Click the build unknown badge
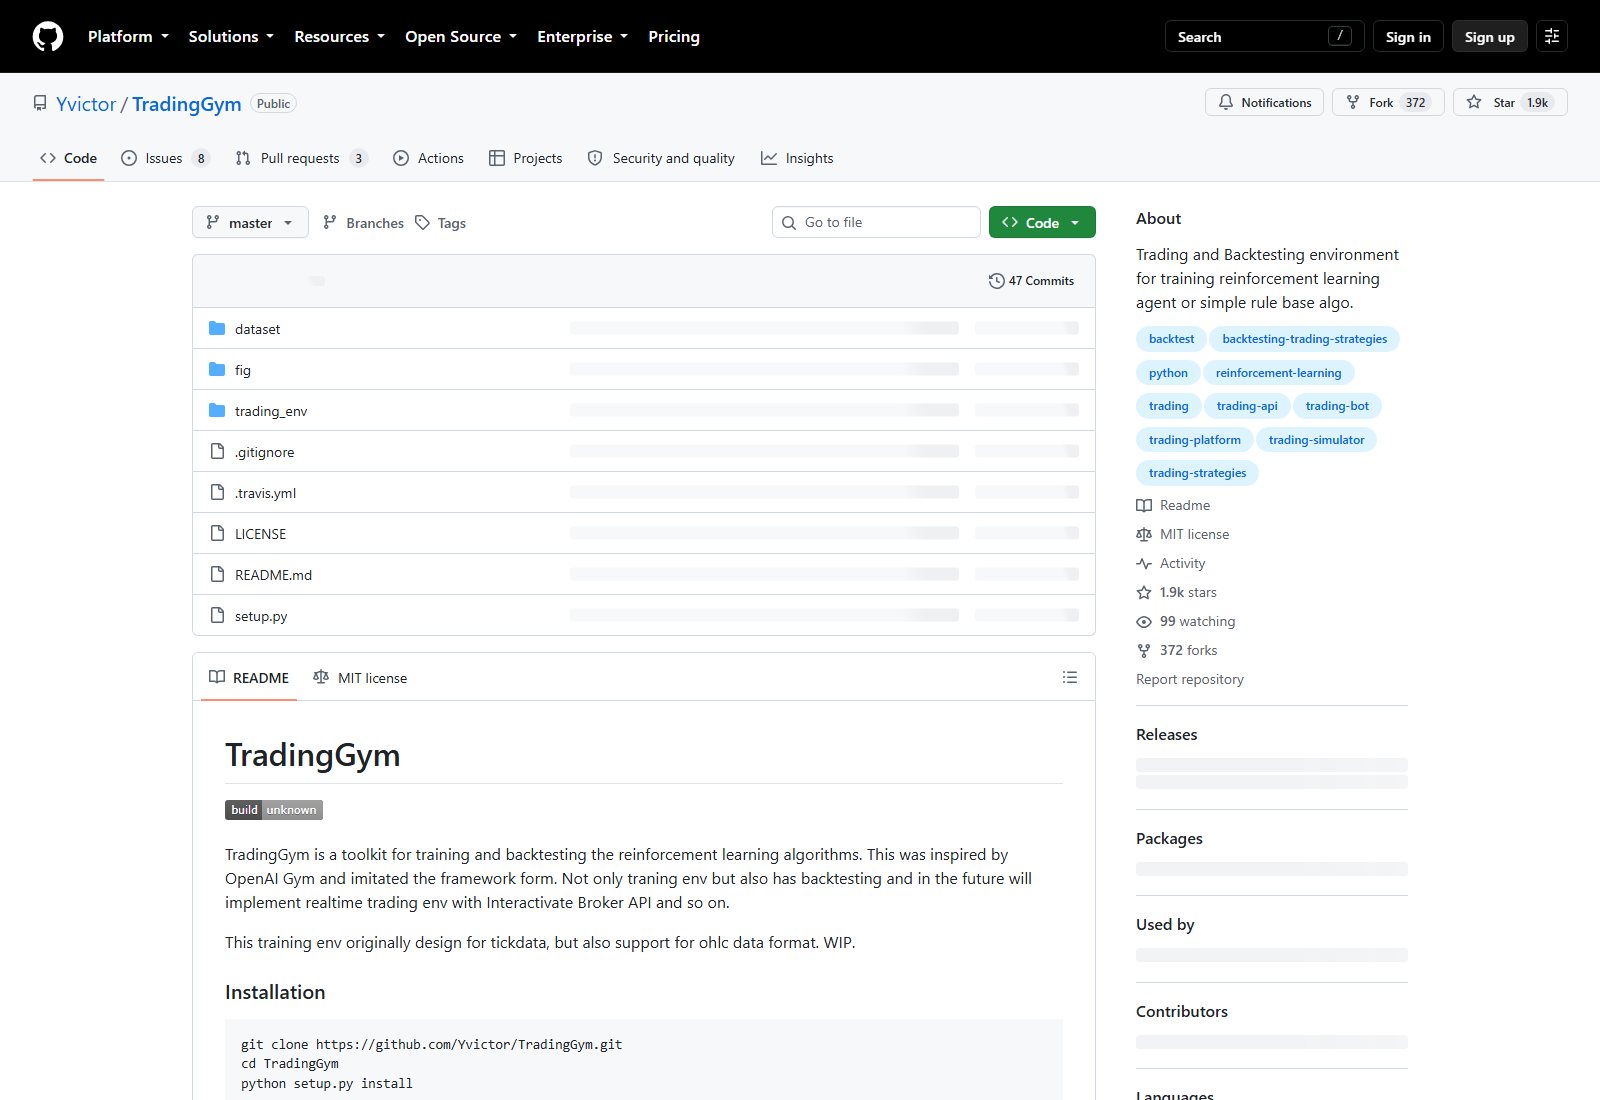The width and height of the screenshot is (1600, 1100). [274, 810]
